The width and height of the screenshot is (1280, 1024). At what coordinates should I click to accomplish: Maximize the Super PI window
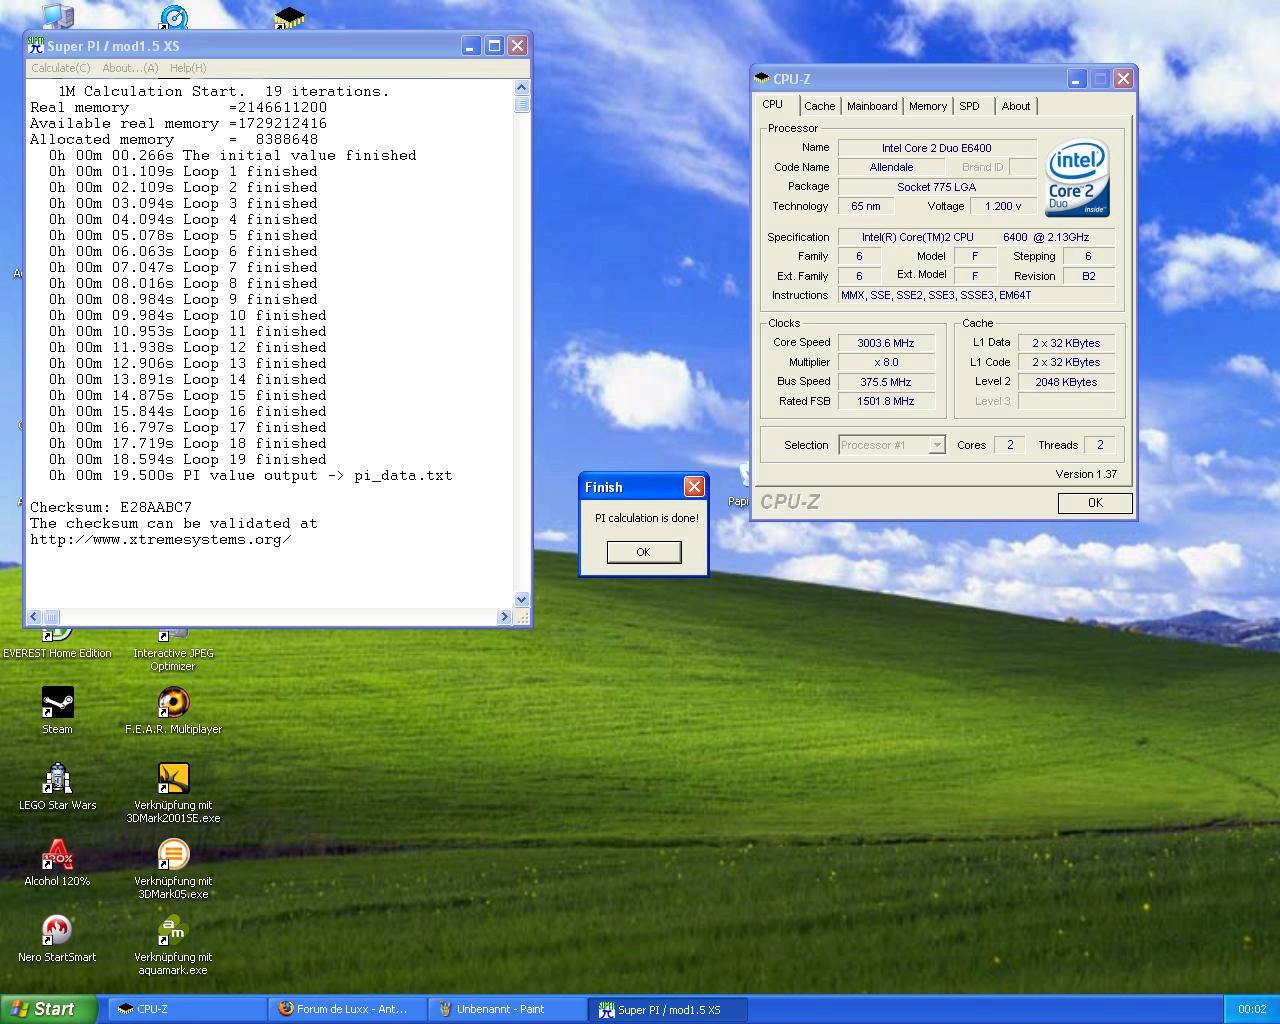tap(494, 46)
